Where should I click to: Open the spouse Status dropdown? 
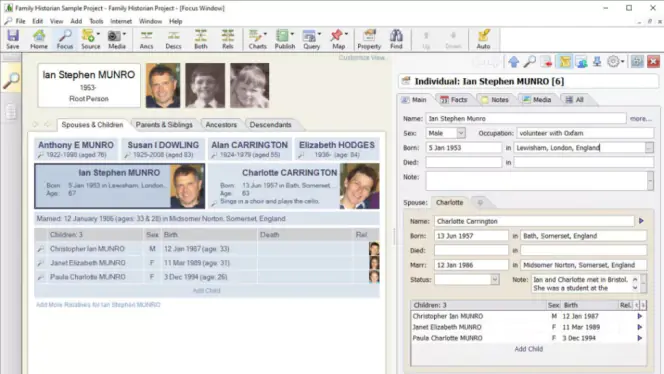click(x=495, y=280)
